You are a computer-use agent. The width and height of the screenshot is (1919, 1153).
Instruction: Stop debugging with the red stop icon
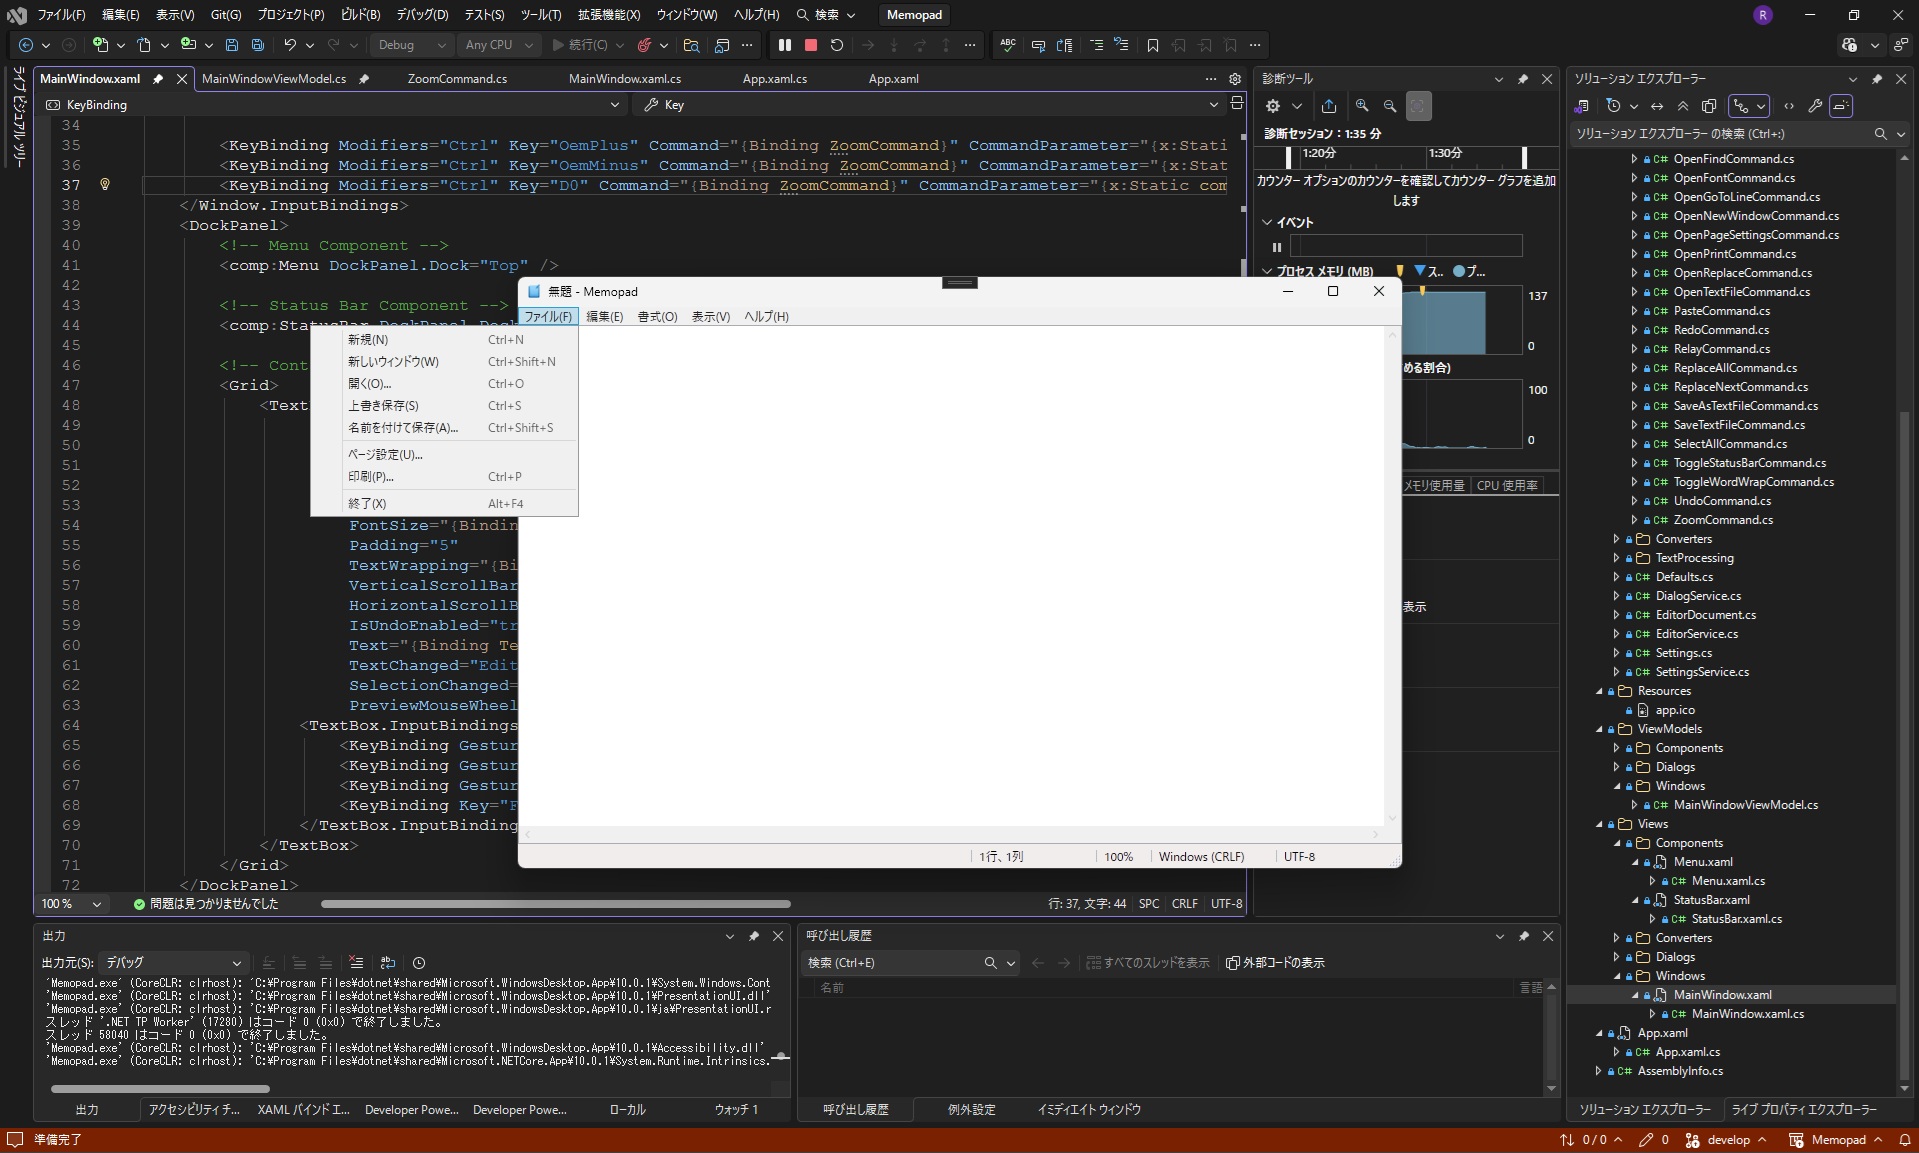tap(810, 45)
